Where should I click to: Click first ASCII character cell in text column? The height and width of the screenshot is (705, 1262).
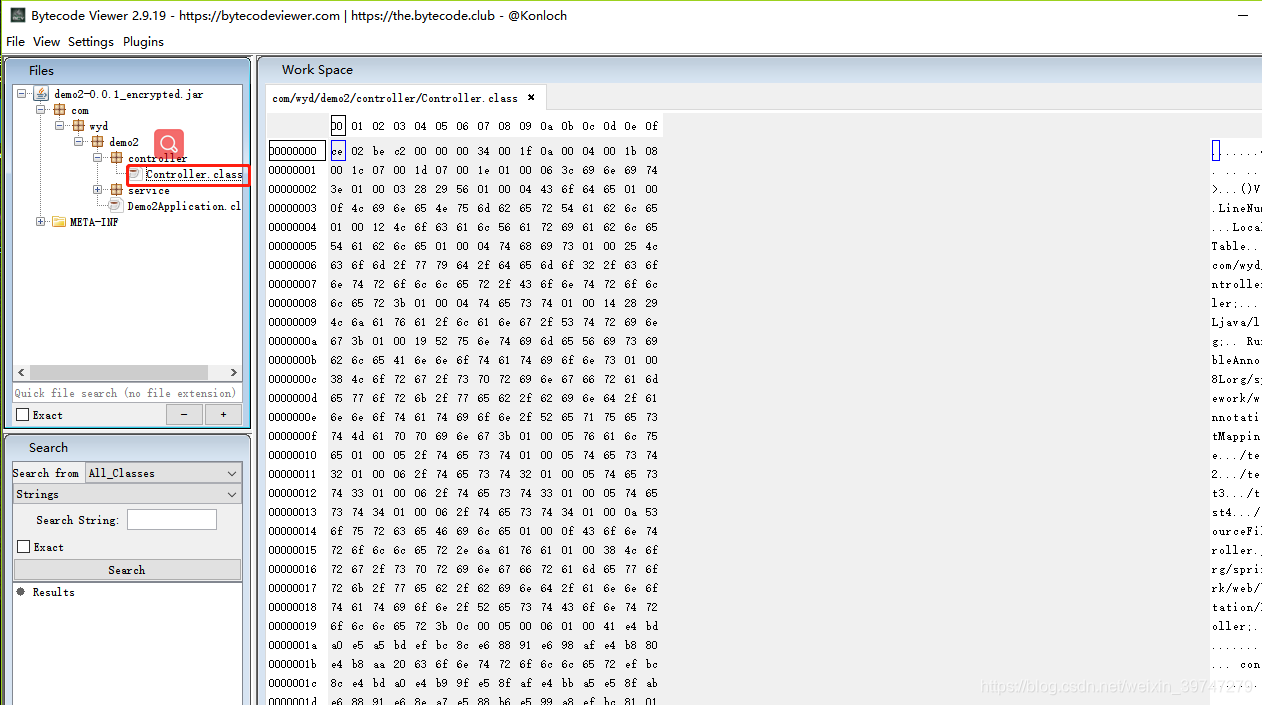point(1216,151)
